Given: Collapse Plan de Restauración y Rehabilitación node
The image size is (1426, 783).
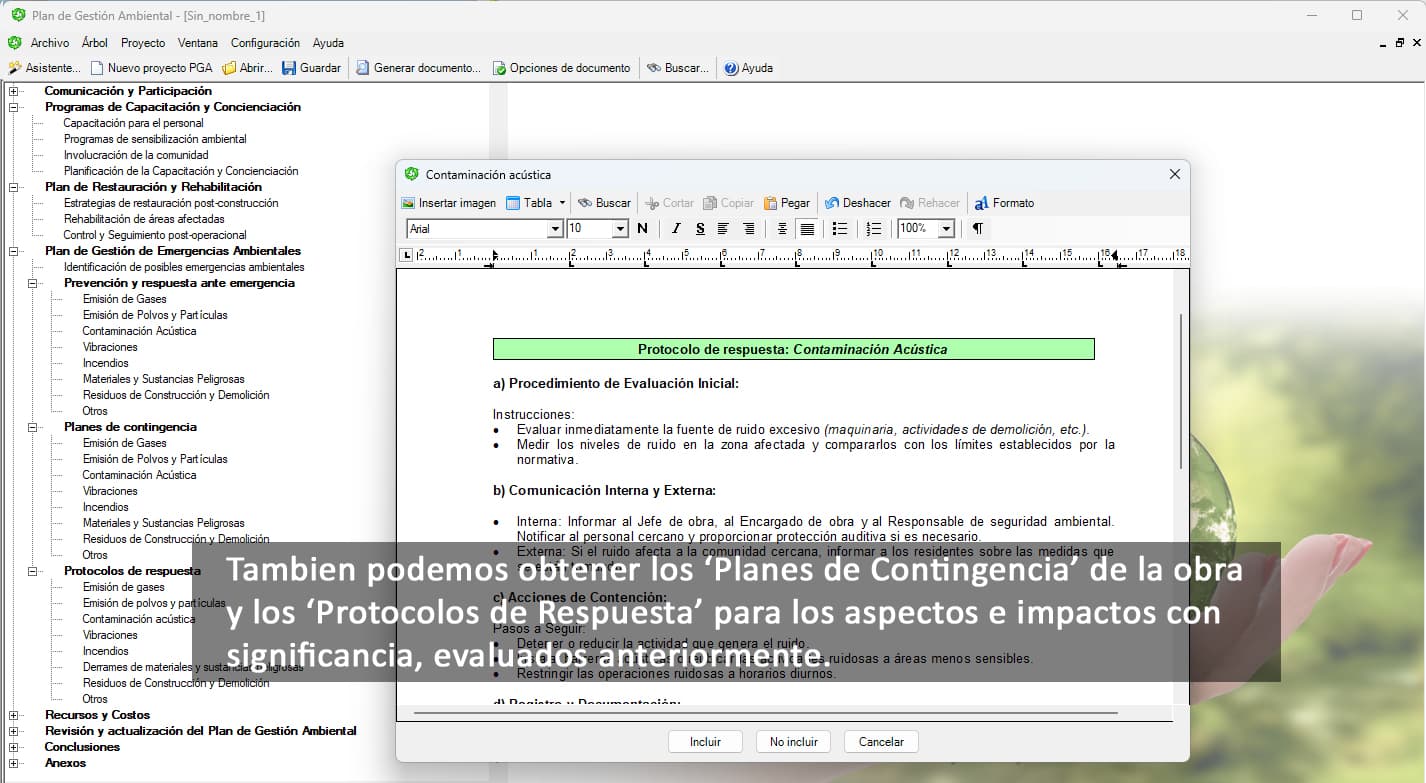Looking at the screenshot, I should [14, 187].
